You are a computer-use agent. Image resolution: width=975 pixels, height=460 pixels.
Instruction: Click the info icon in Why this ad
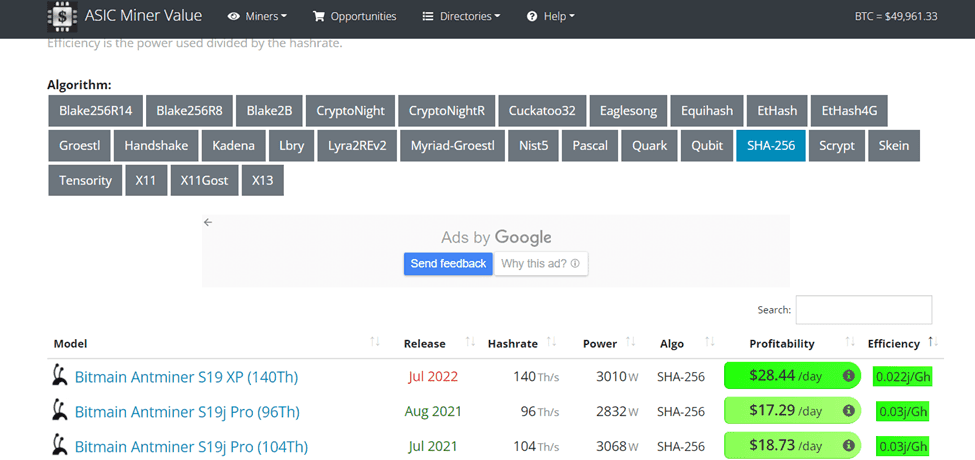pyautogui.click(x=575, y=264)
